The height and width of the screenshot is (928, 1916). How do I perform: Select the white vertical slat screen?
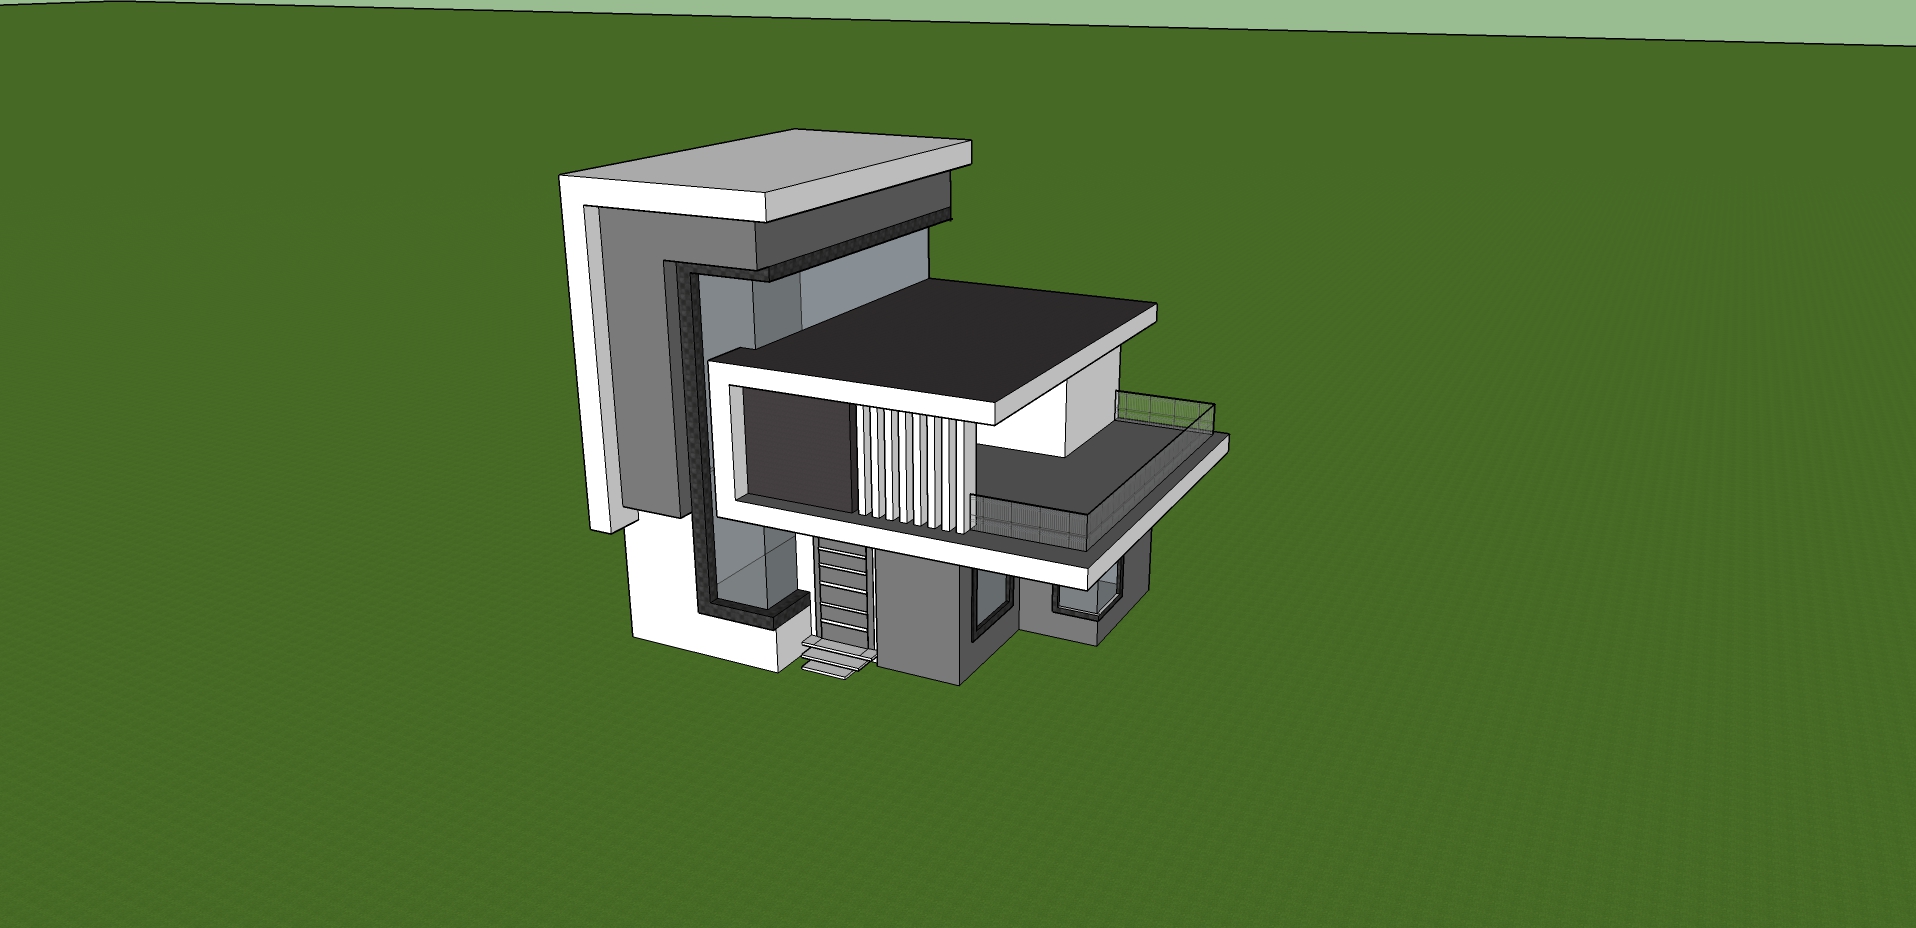click(915, 462)
